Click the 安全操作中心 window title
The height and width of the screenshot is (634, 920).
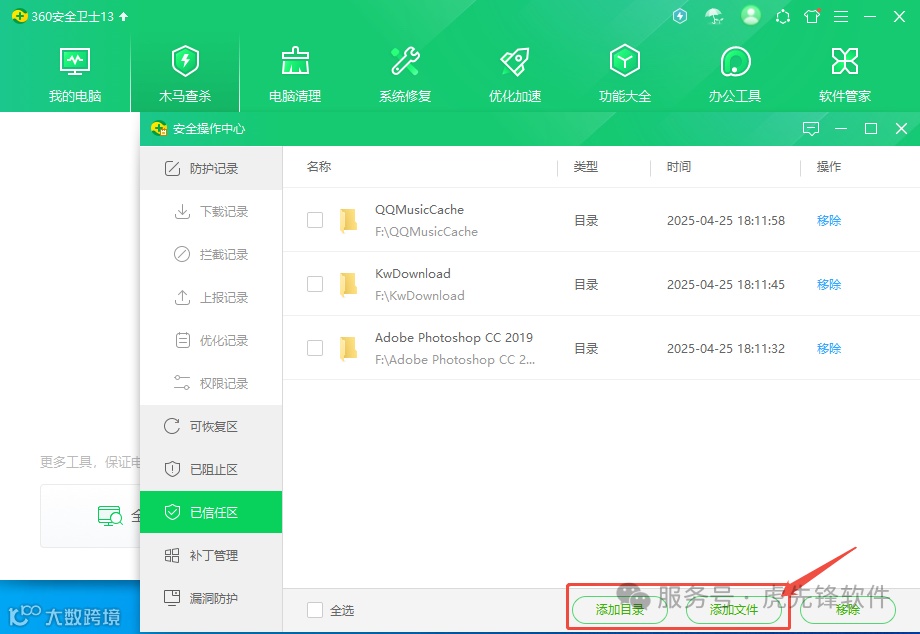coord(209,128)
